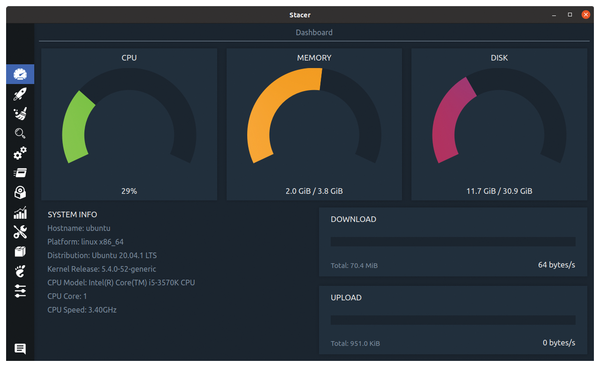Screen dimensions: 600x367
Task: Open the Dashboard page in sidebar
Action: pyautogui.click(x=20, y=74)
